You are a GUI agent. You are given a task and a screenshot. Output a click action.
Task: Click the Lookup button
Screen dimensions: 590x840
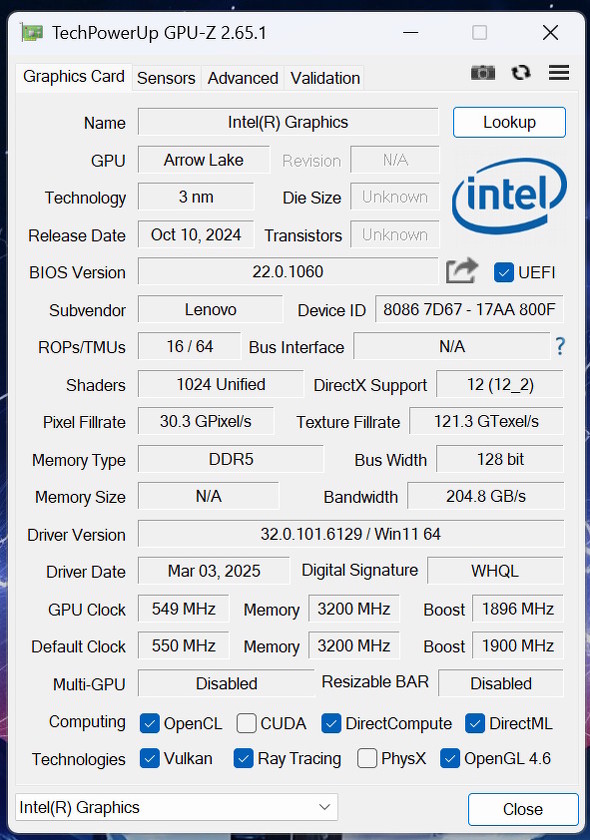point(509,122)
